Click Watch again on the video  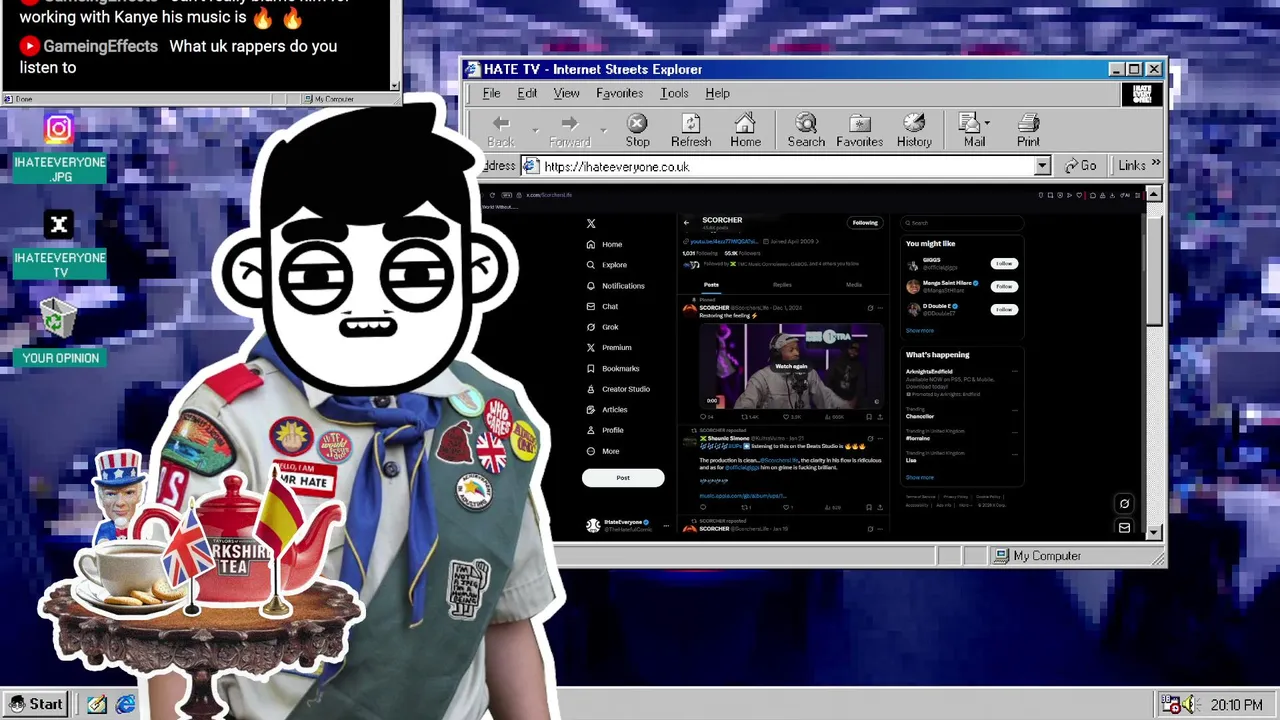[791, 366]
